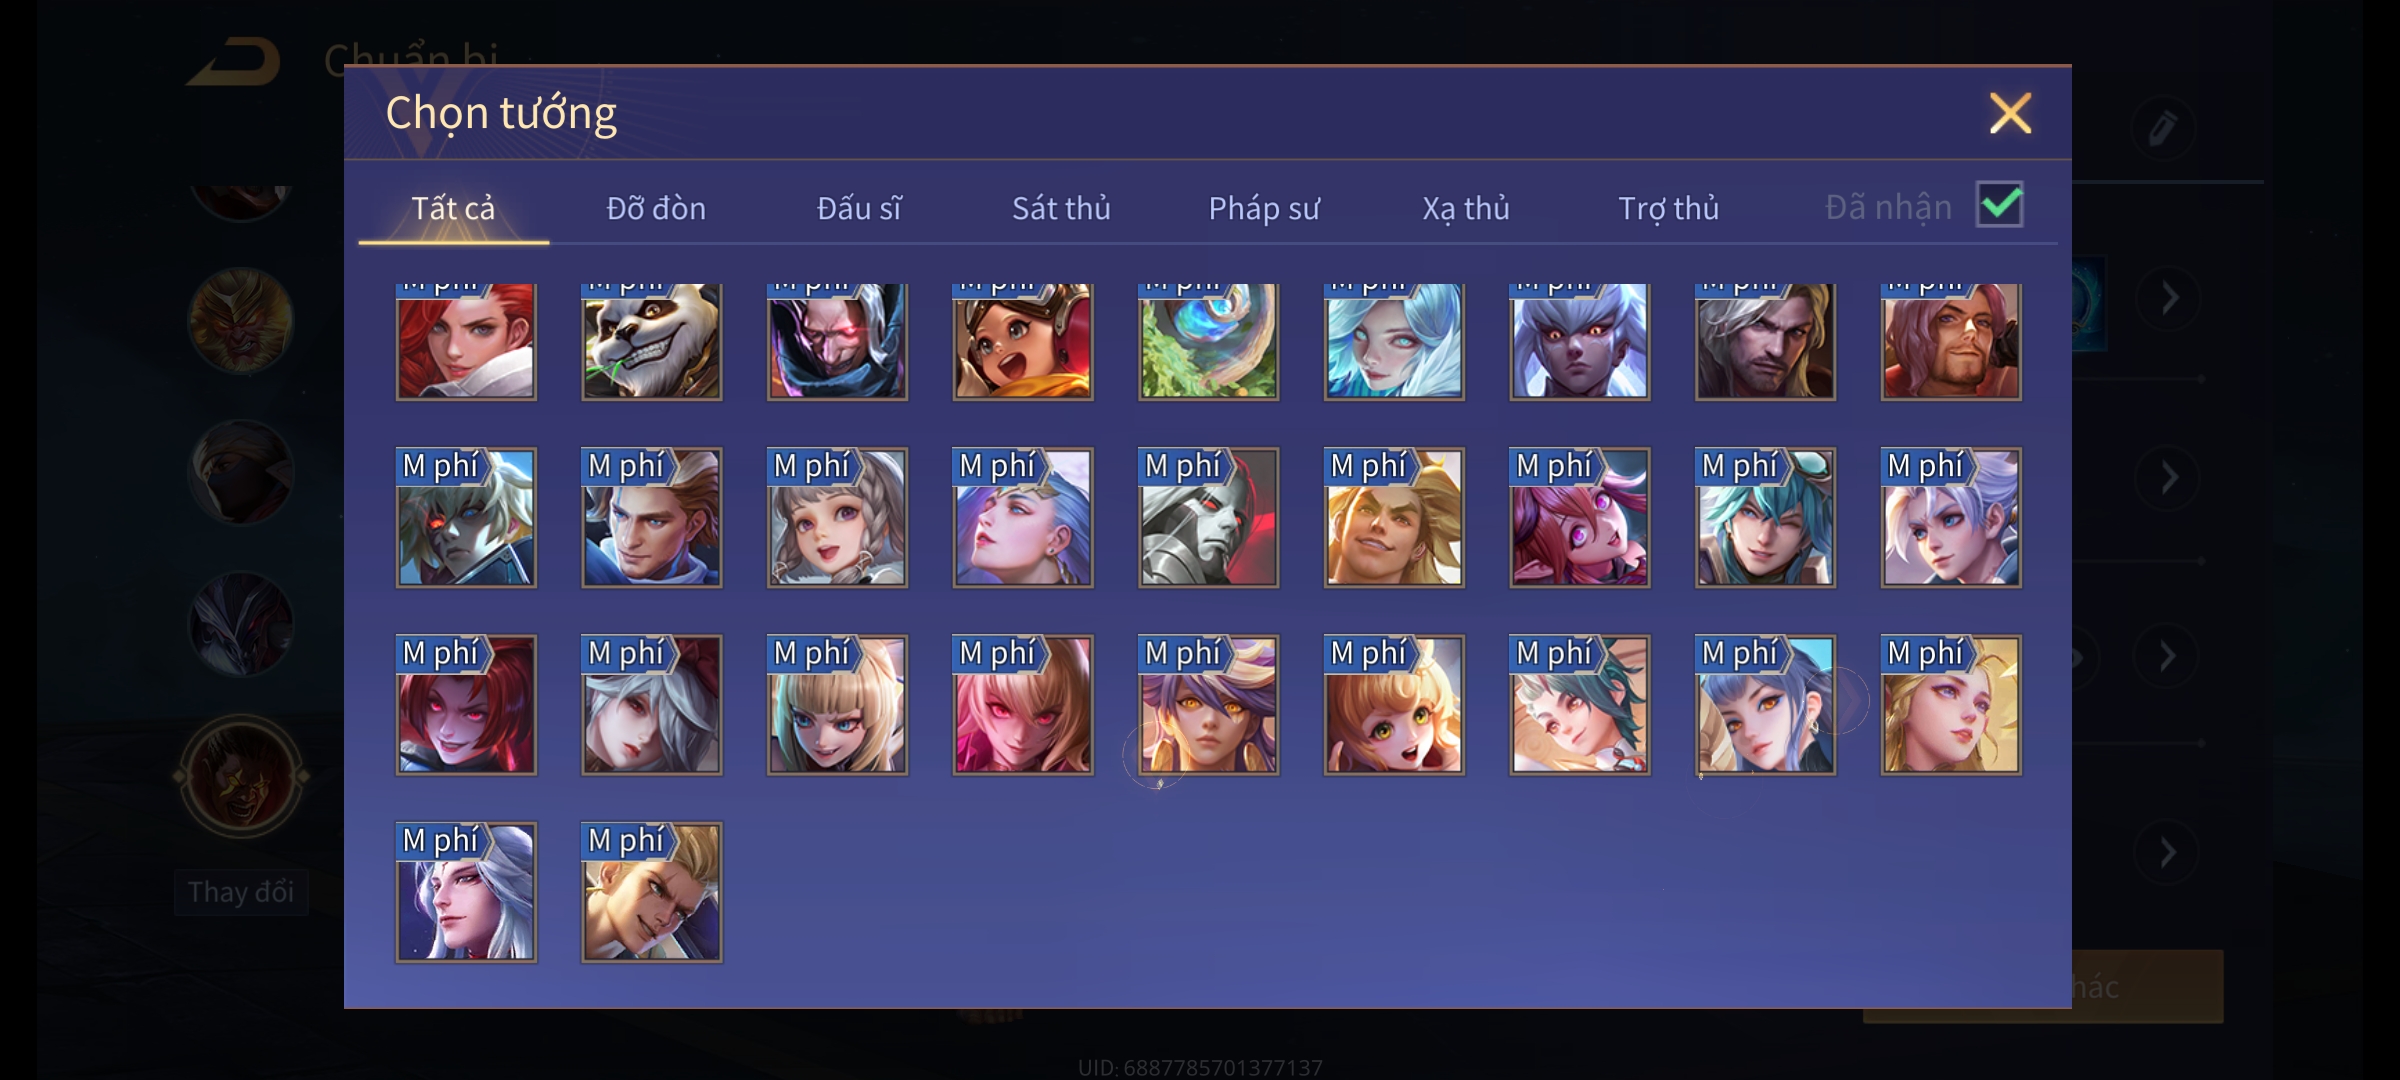Image resolution: width=2400 pixels, height=1080 pixels.
Task: Pick the pink-horned demon girl hero
Action: pyautogui.click(x=1579, y=517)
